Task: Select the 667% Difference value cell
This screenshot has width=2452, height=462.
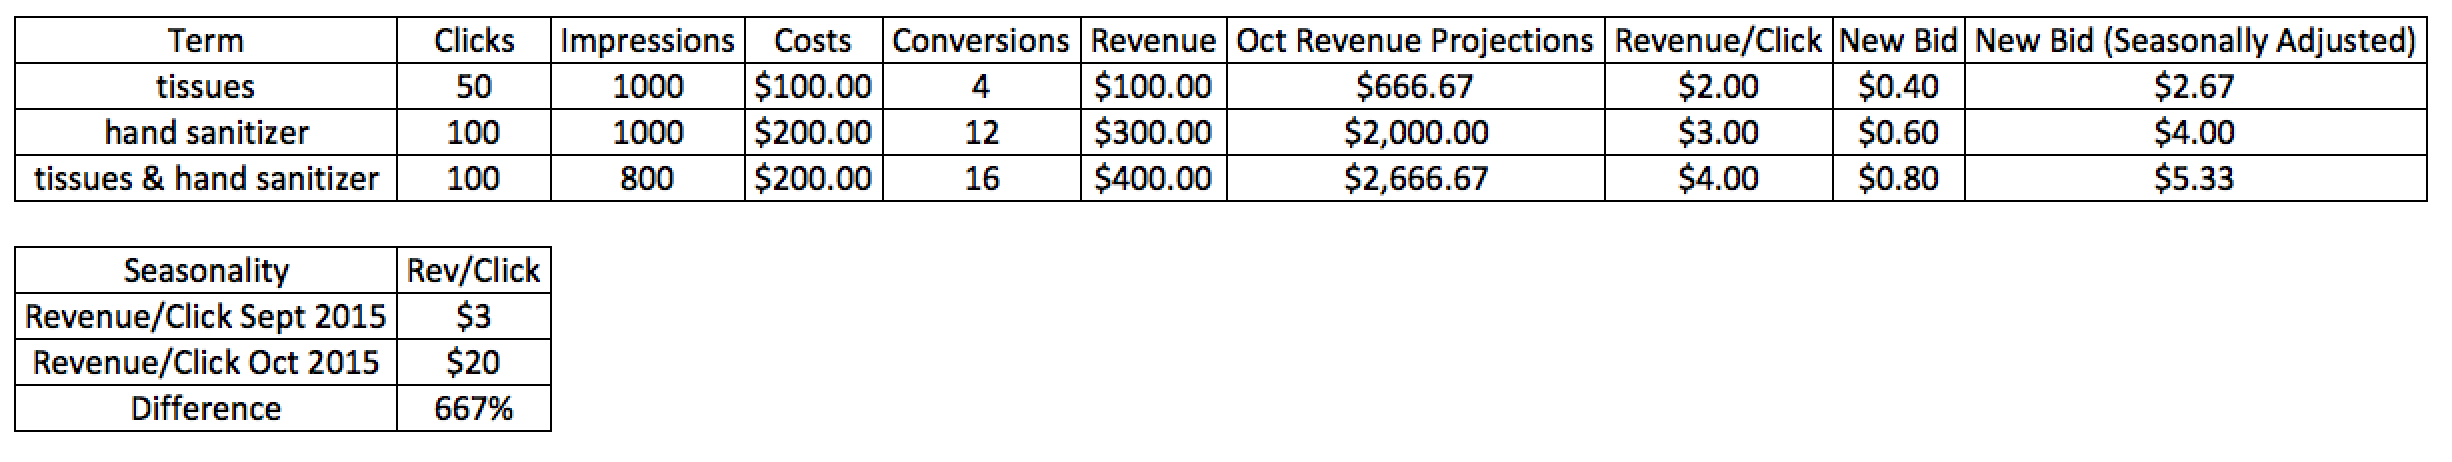Action: pyautogui.click(x=474, y=408)
